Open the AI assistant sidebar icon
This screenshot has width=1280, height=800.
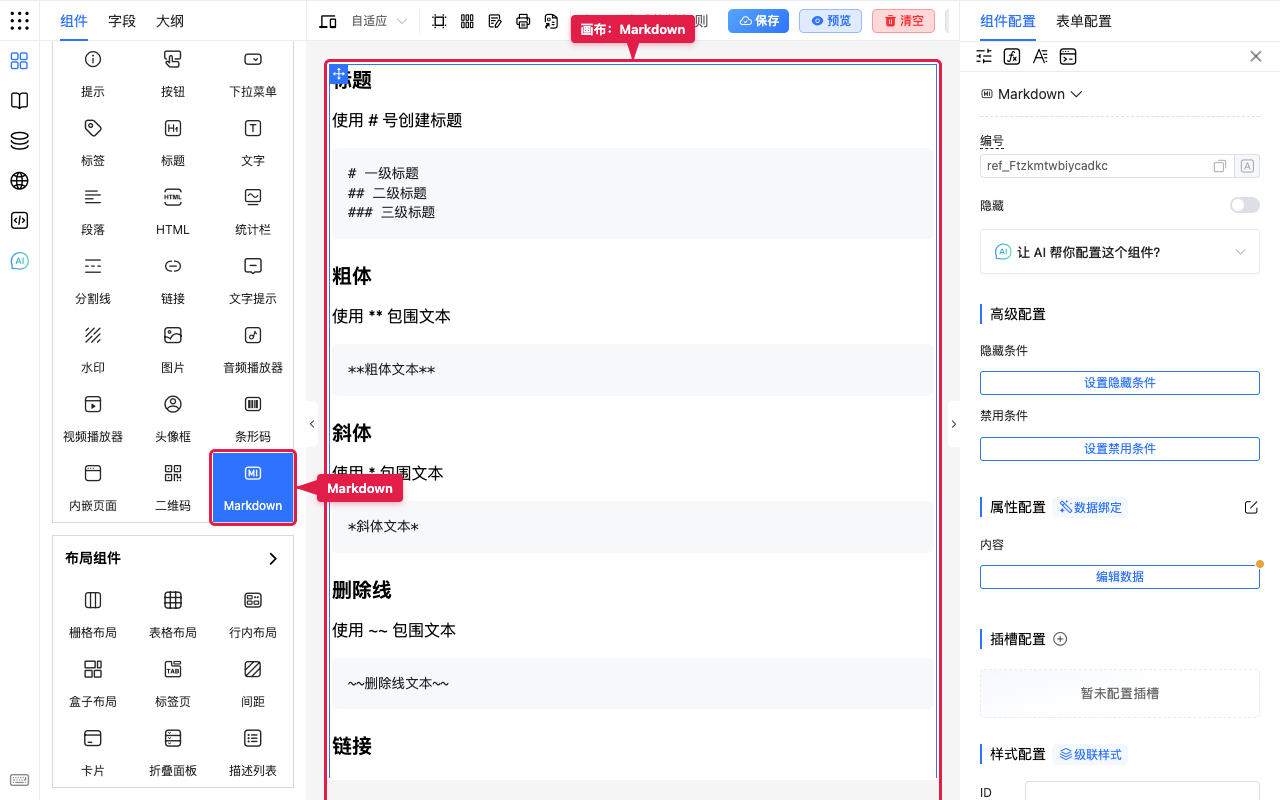[19, 261]
